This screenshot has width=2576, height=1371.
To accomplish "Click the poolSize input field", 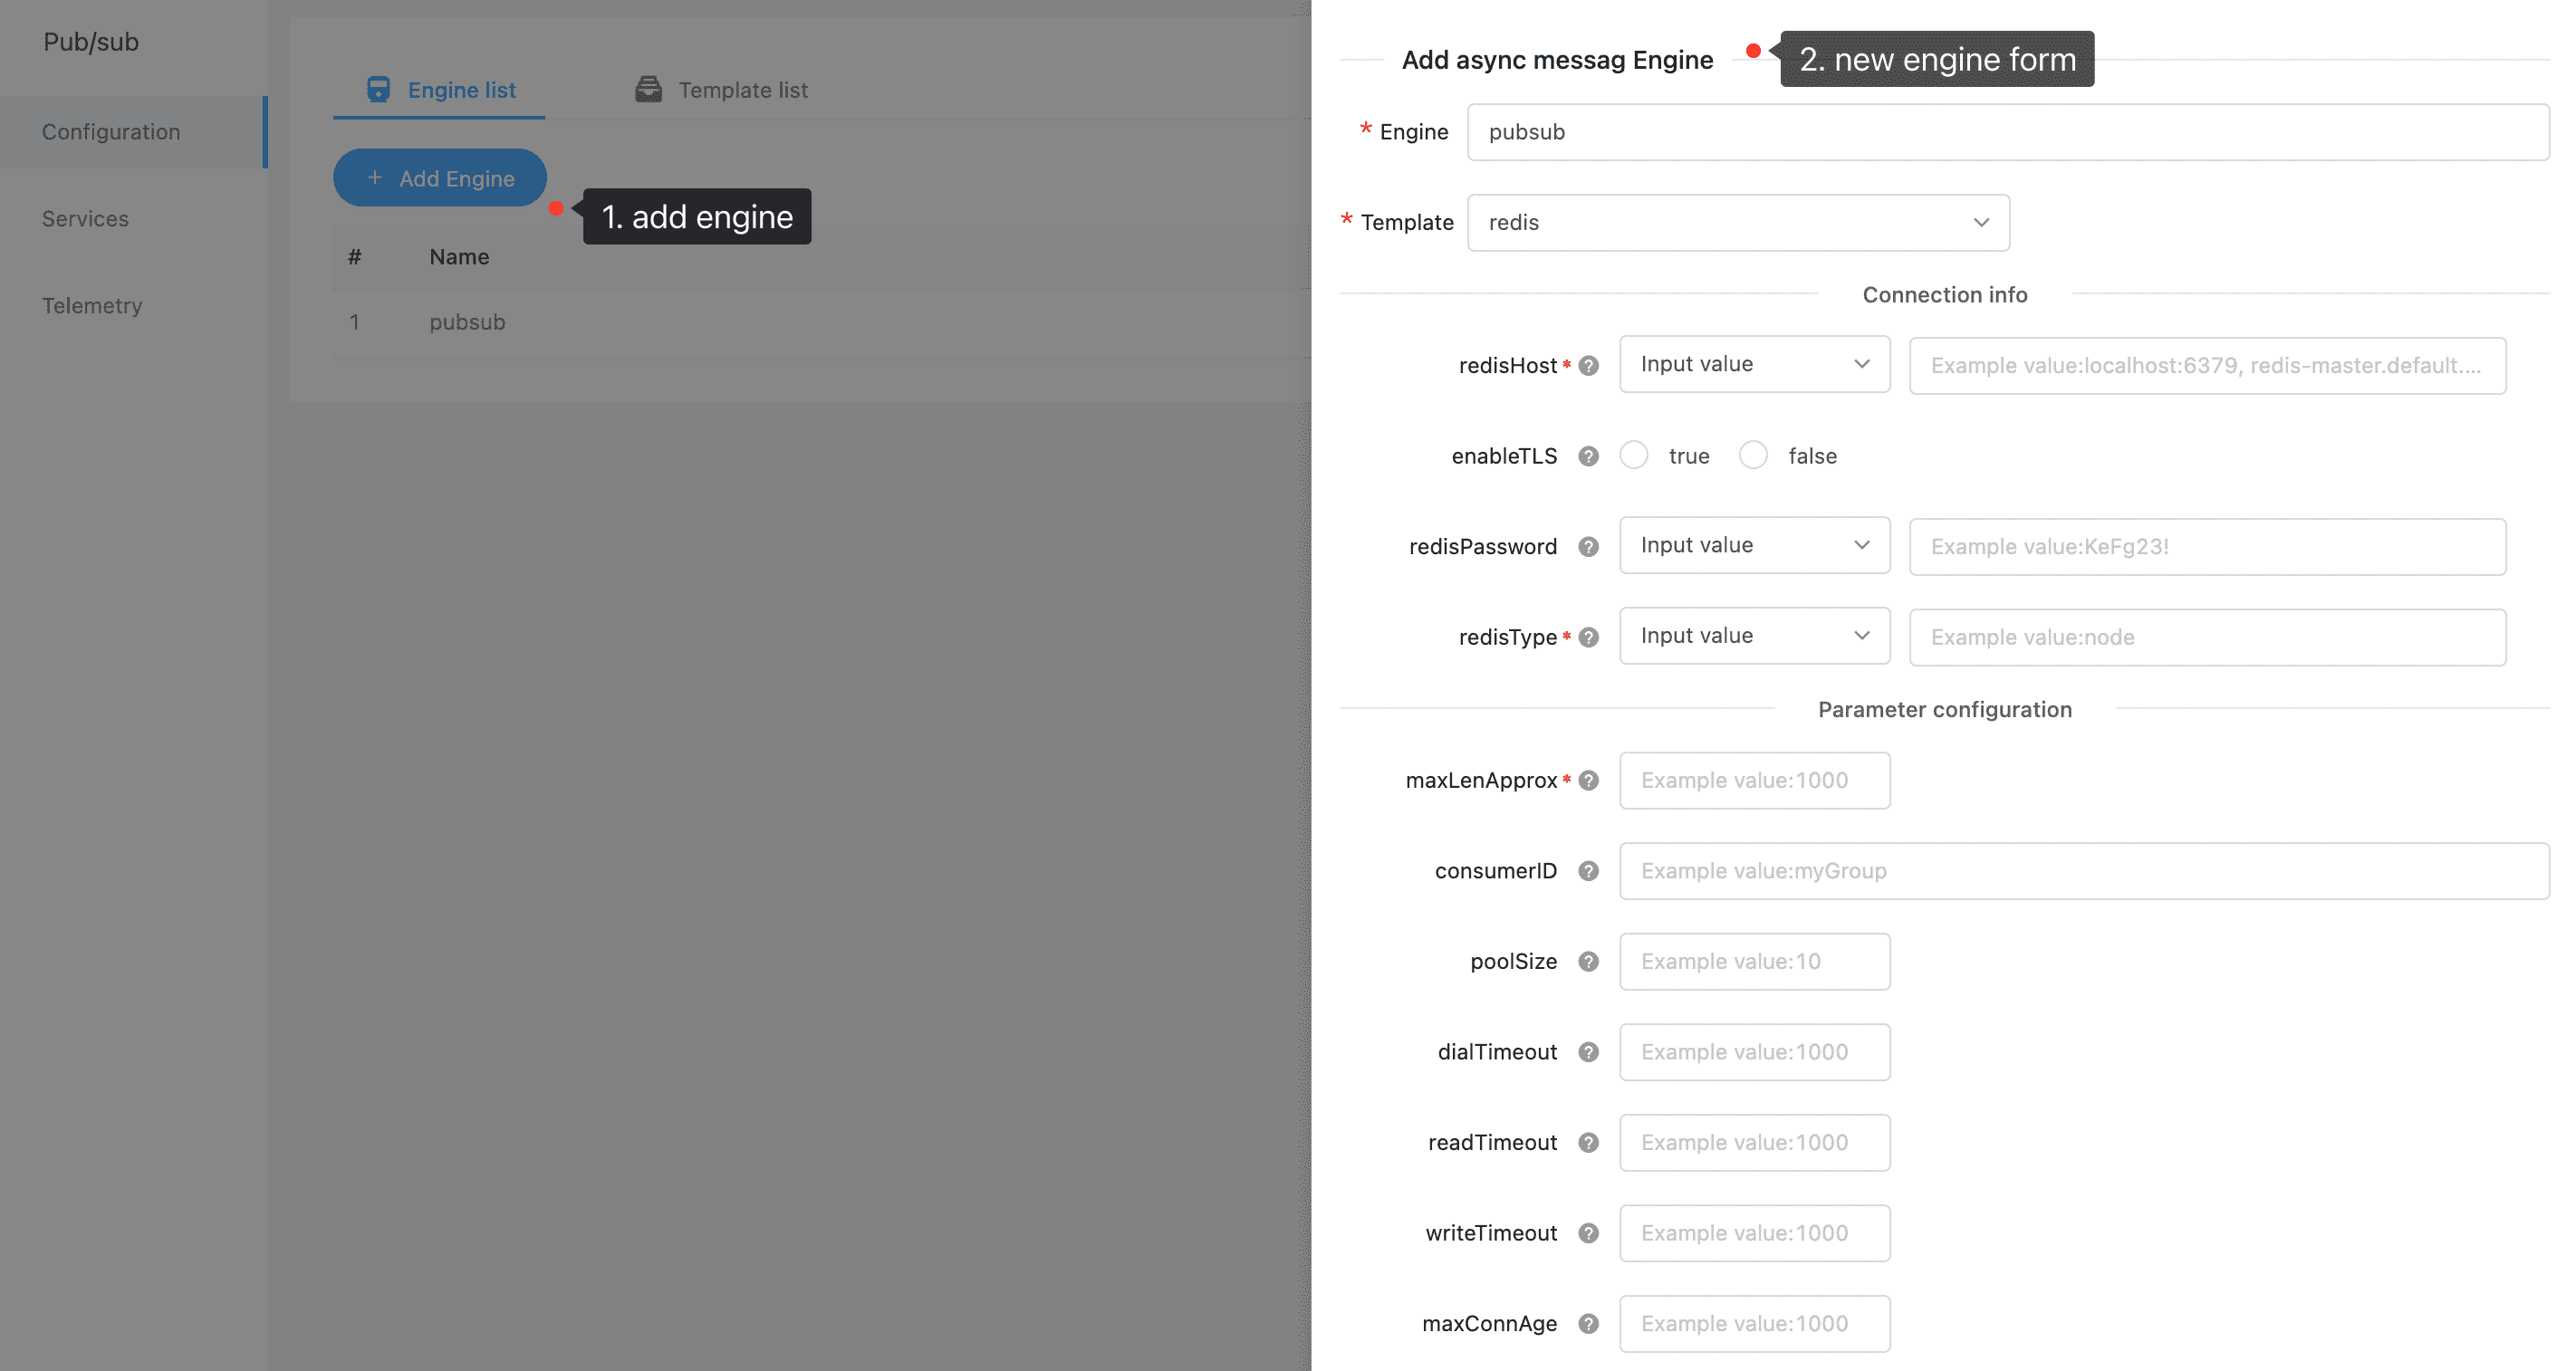I will pyautogui.click(x=1754, y=962).
